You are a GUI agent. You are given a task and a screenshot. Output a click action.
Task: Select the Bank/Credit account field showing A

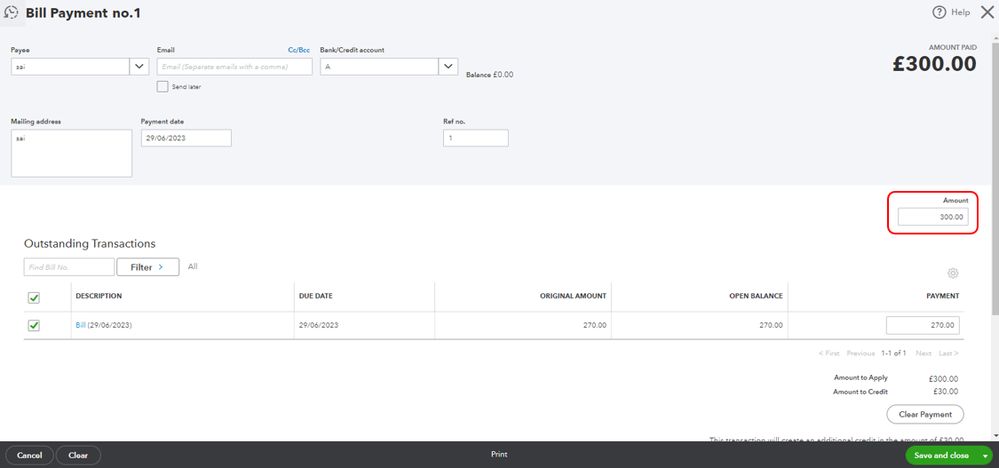click(379, 66)
